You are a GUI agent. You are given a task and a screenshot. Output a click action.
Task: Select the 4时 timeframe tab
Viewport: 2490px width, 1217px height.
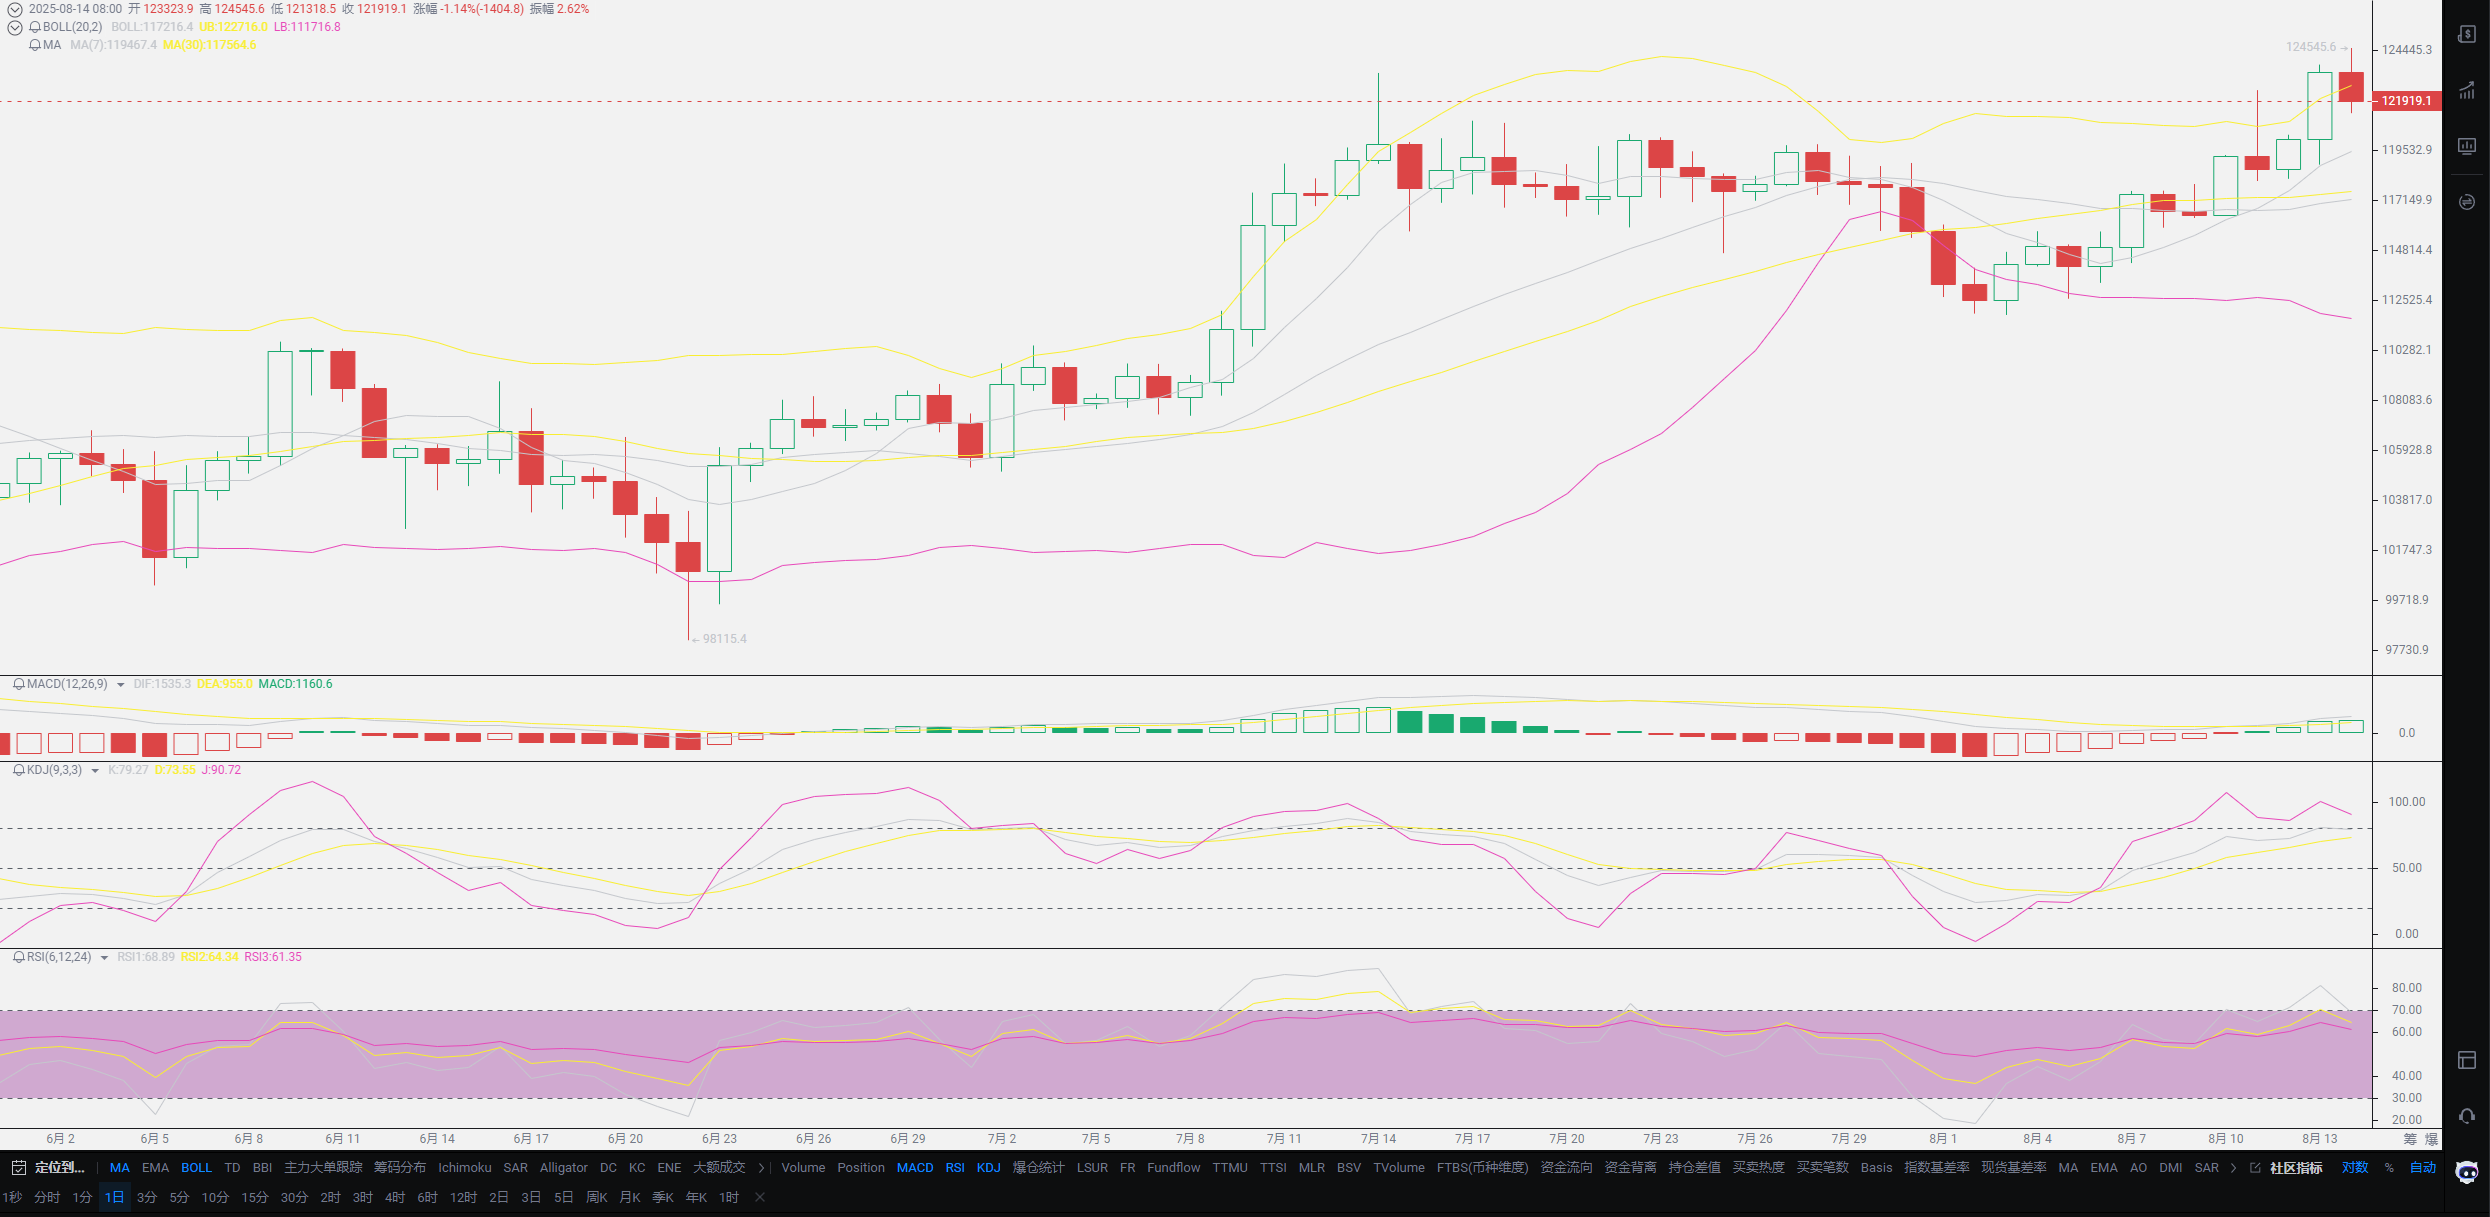(x=395, y=1198)
